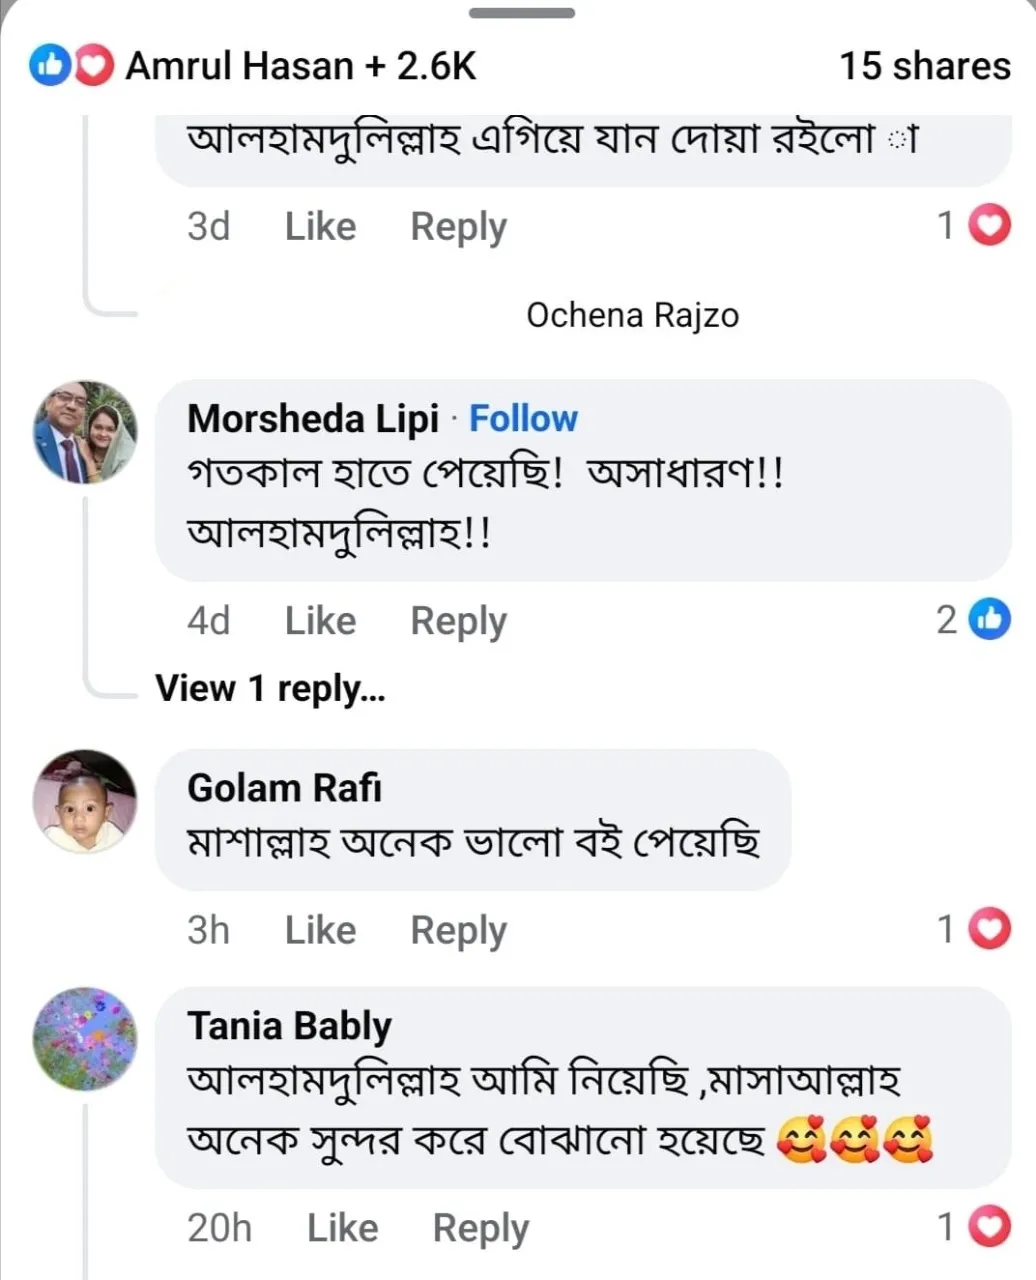The height and width of the screenshot is (1280, 1036).
Task: View the 15 shares list
Action: point(924,66)
